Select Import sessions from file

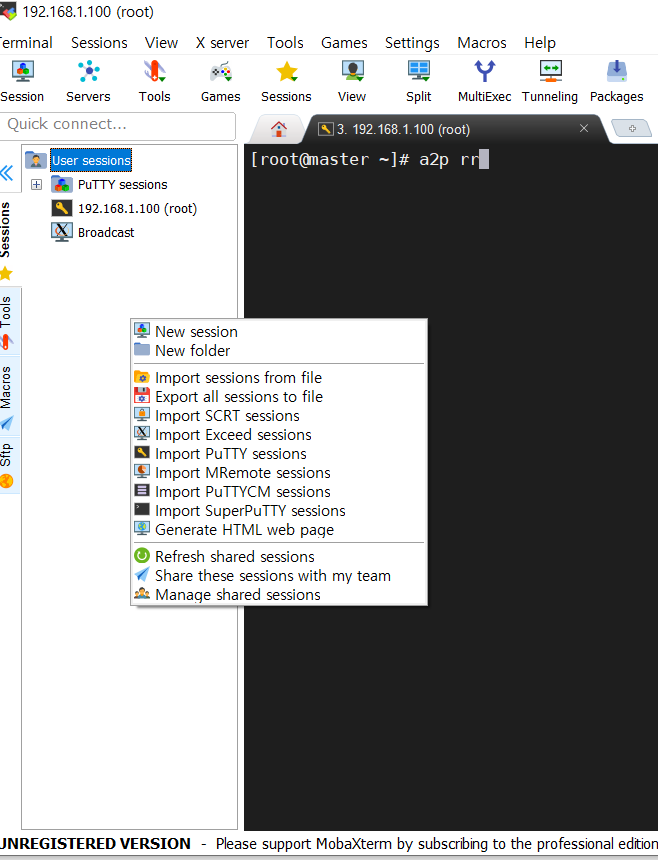click(279, 378)
